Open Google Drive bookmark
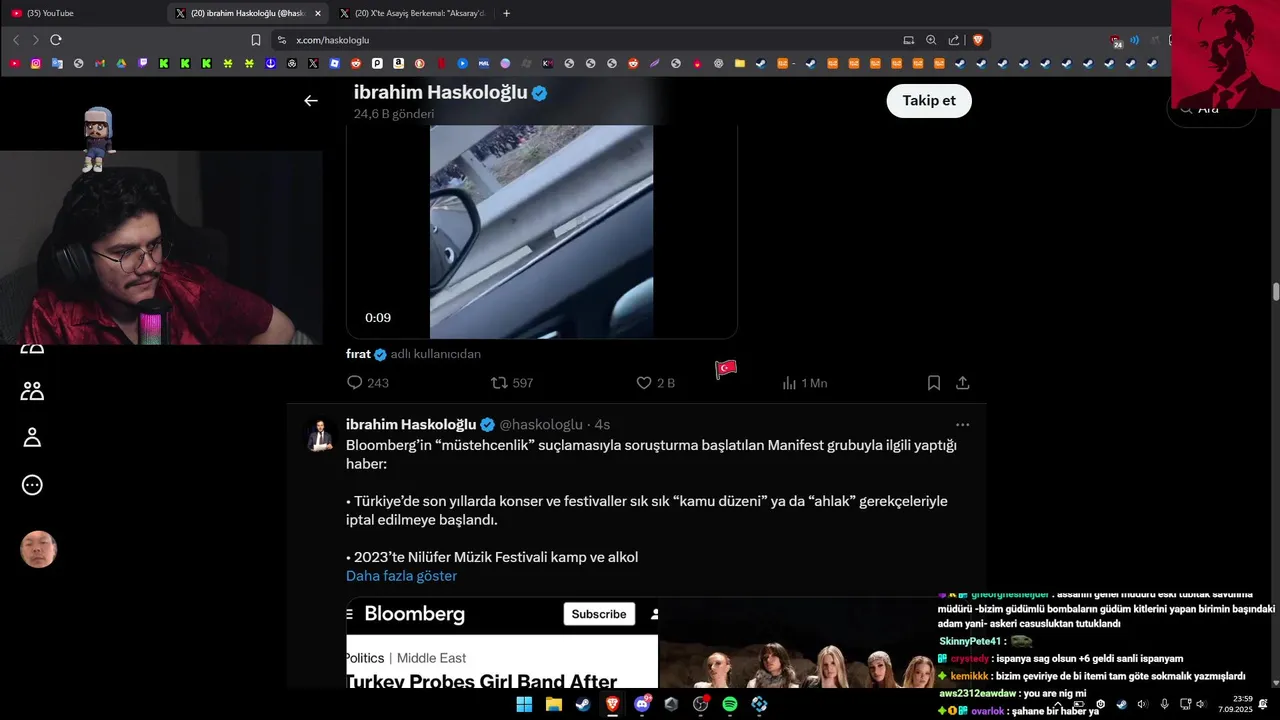Viewport: 1280px width, 720px height. (x=121, y=63)
